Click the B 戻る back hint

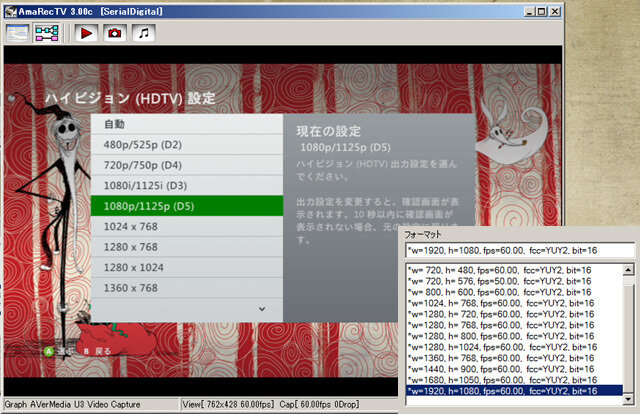97,351
